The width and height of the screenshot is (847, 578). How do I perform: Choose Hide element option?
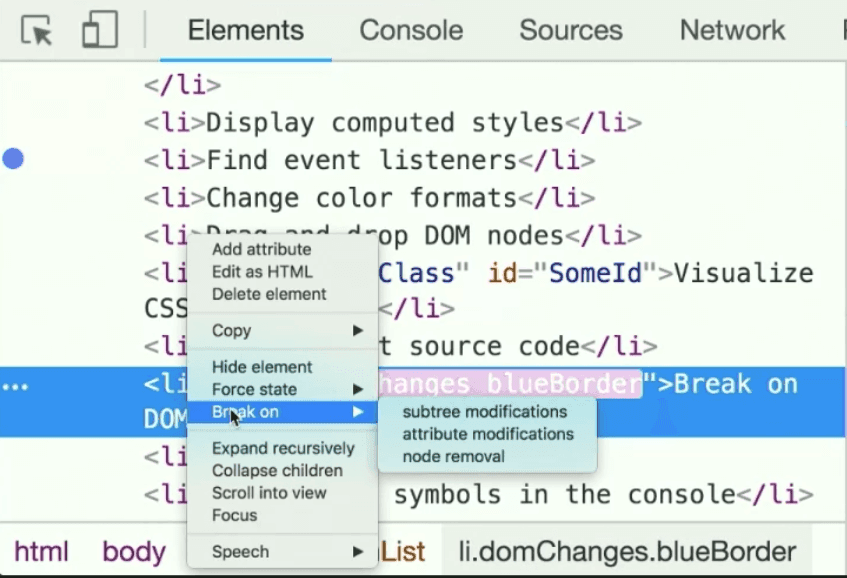262,367
